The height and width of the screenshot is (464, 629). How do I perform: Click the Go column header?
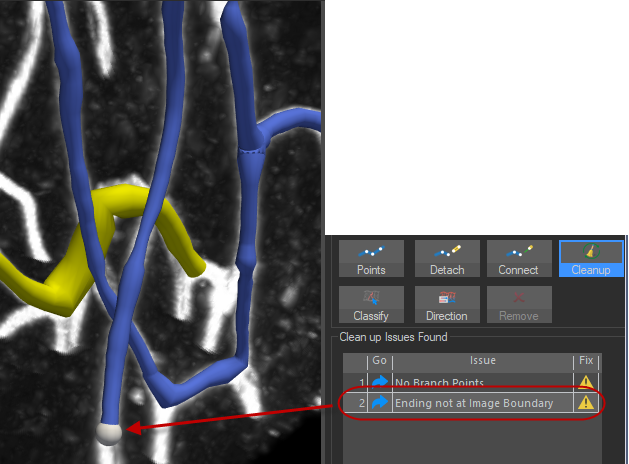click(x=380, y=361)
